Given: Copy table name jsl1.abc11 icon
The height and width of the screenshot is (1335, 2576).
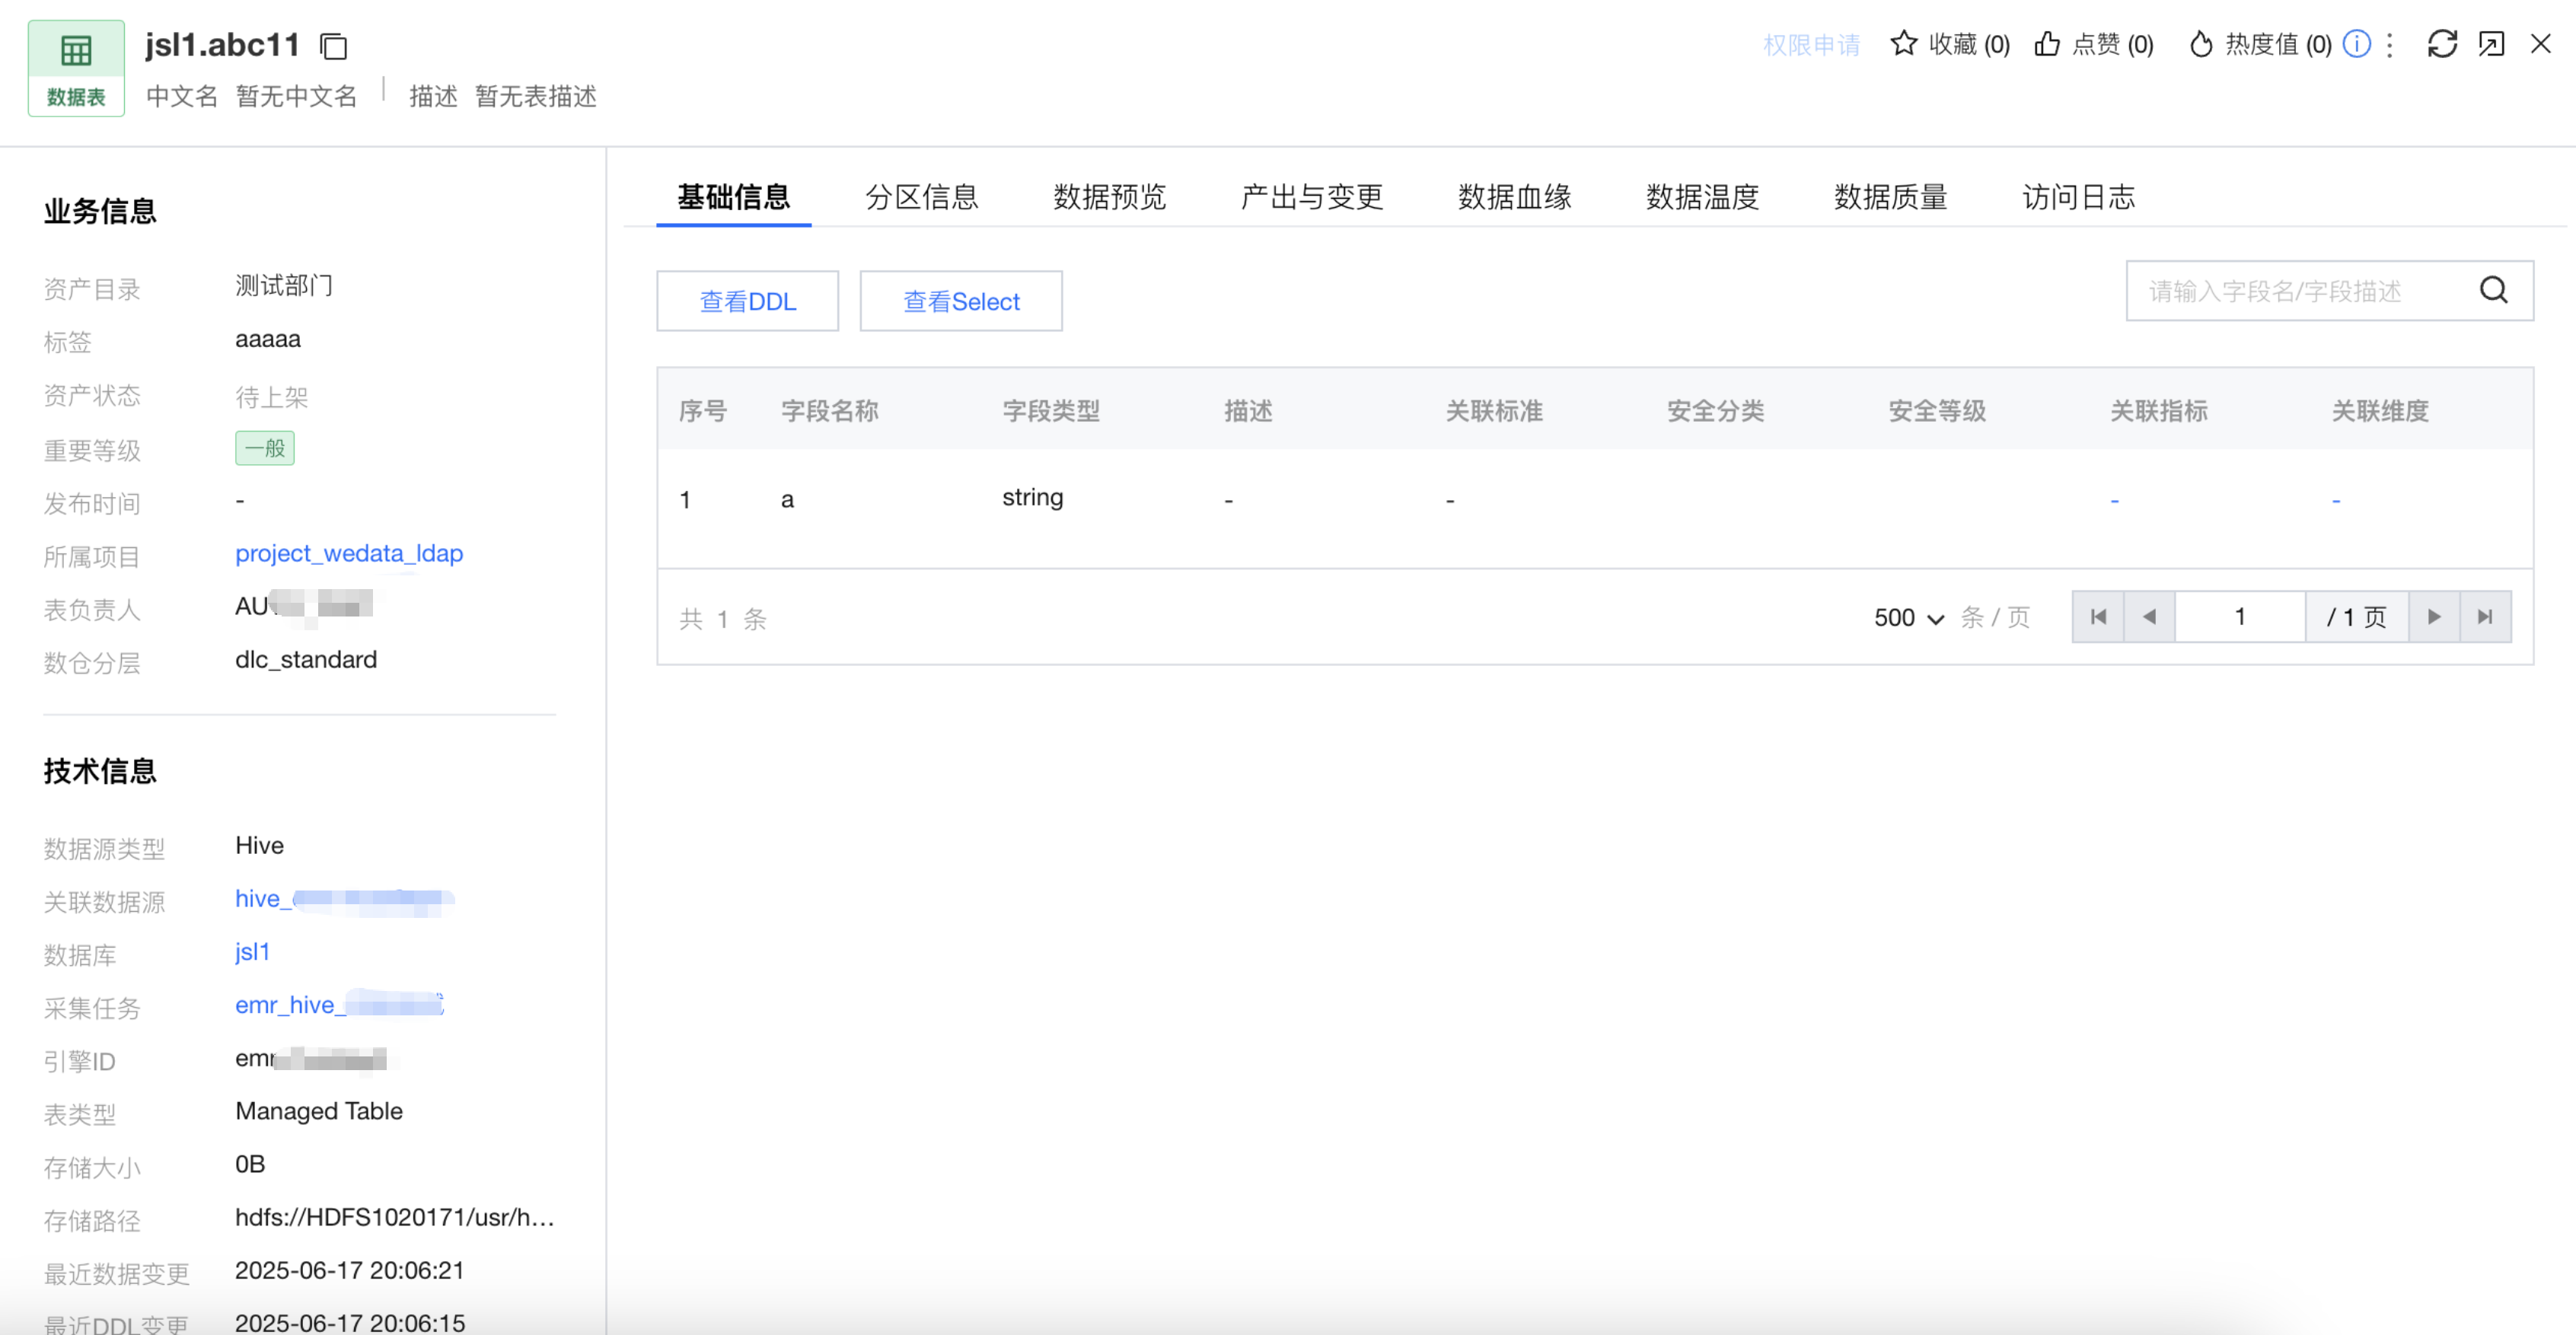Looking at the screenshot, I should (333, 46).
